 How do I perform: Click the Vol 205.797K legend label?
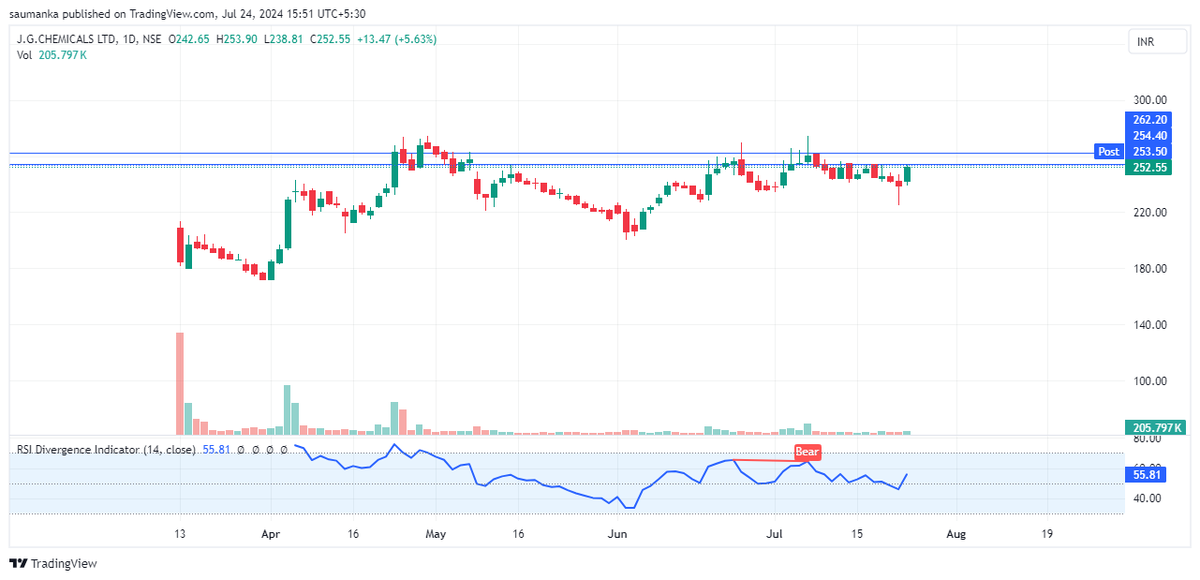pos(52,55)
